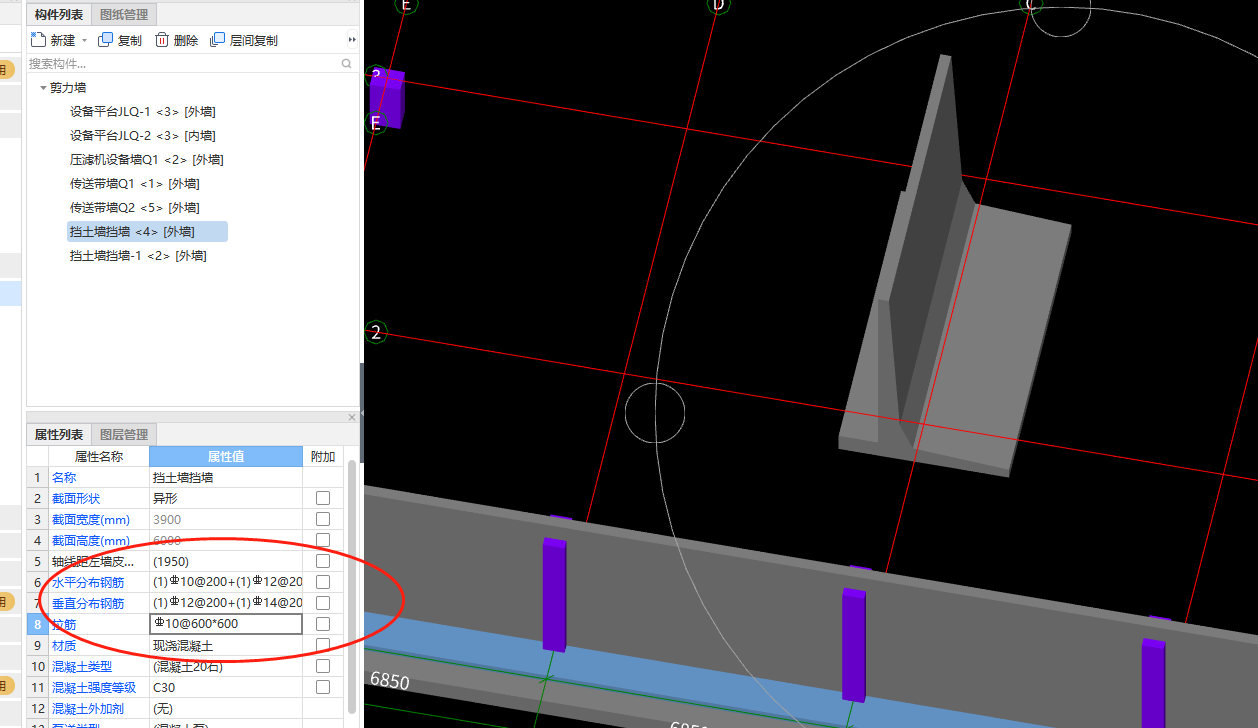Click the section shape value 异形

click(165, 499)
